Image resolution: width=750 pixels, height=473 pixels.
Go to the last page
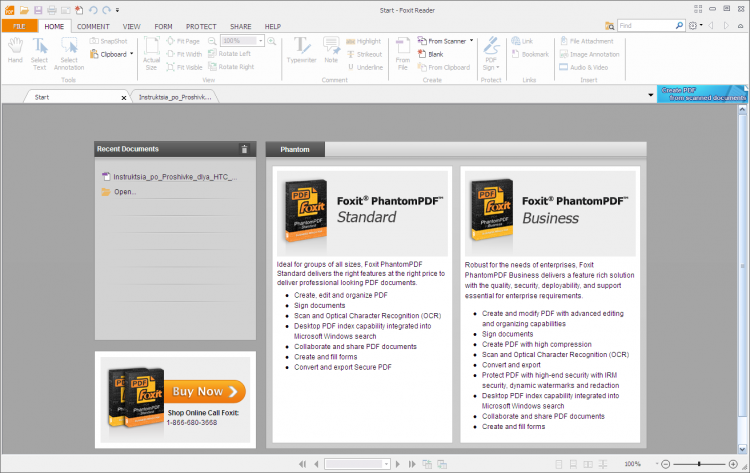pyautogui.click(x=412, y=464)
